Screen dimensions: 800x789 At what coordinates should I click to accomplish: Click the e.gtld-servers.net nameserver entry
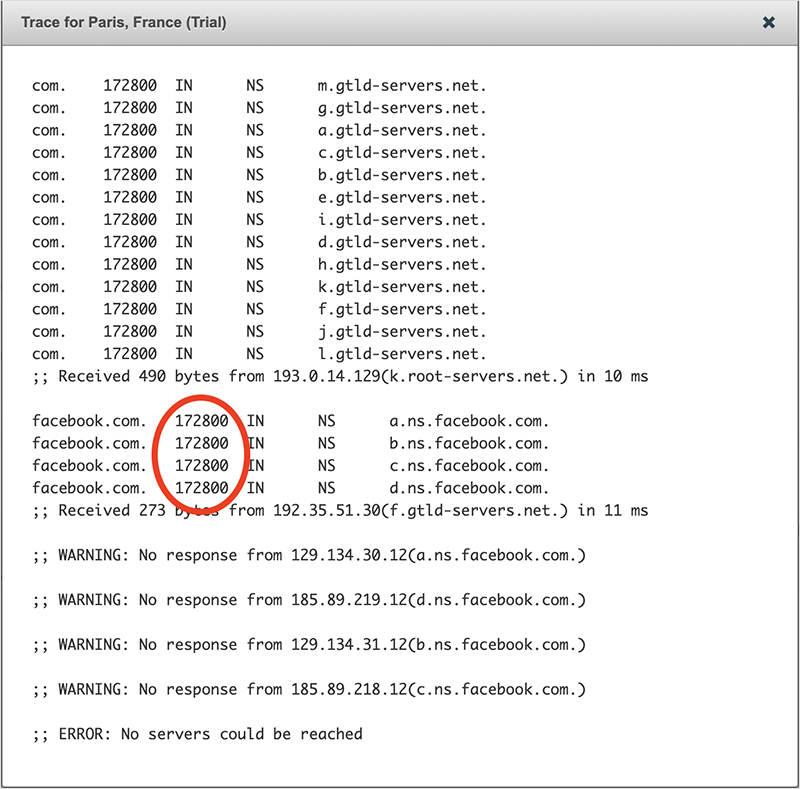click(x=401, y=197)
